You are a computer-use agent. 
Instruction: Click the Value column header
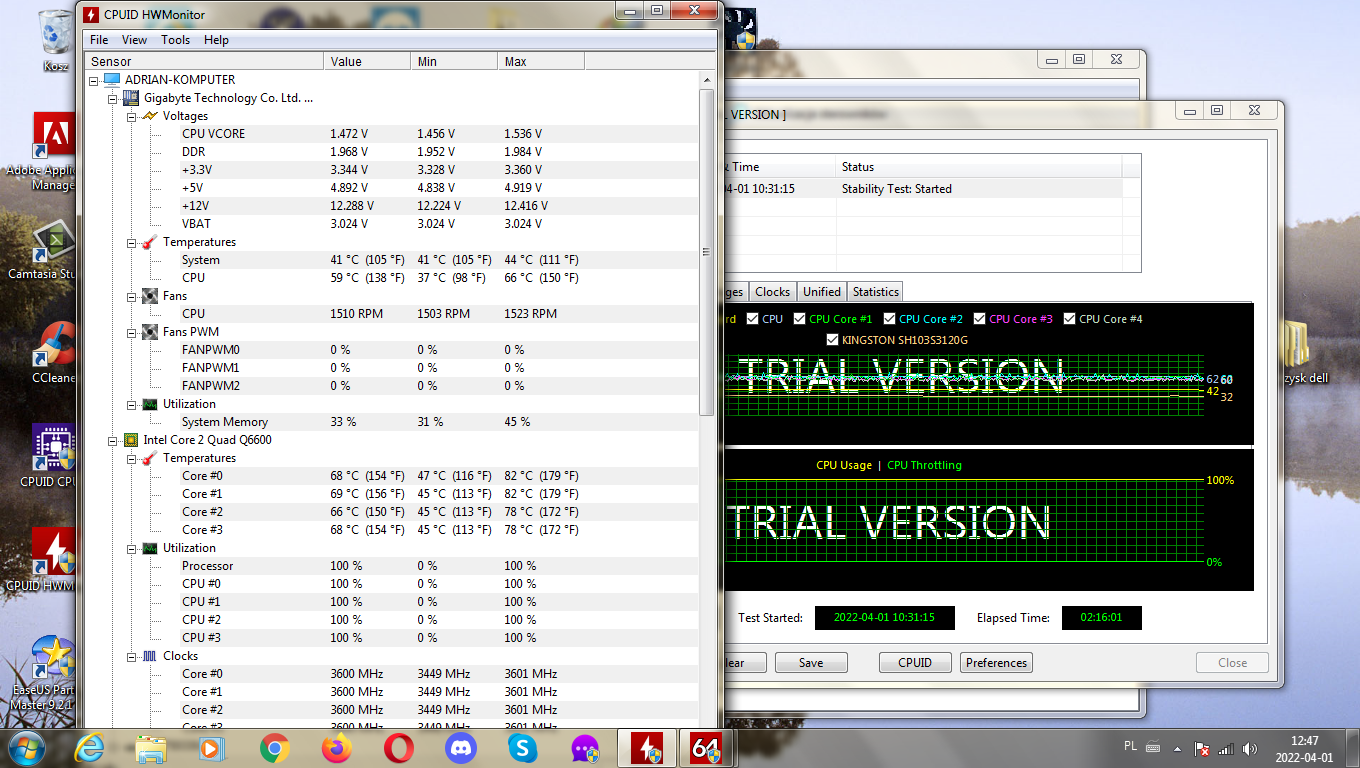(368, 62)
